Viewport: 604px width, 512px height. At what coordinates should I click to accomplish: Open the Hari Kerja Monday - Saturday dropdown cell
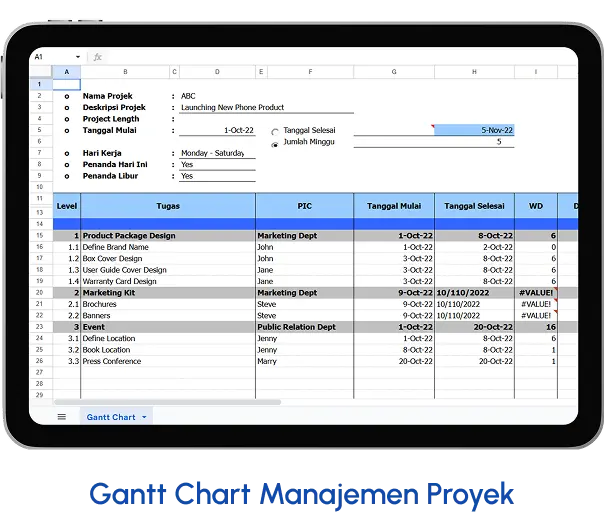[x=217, y=153]
